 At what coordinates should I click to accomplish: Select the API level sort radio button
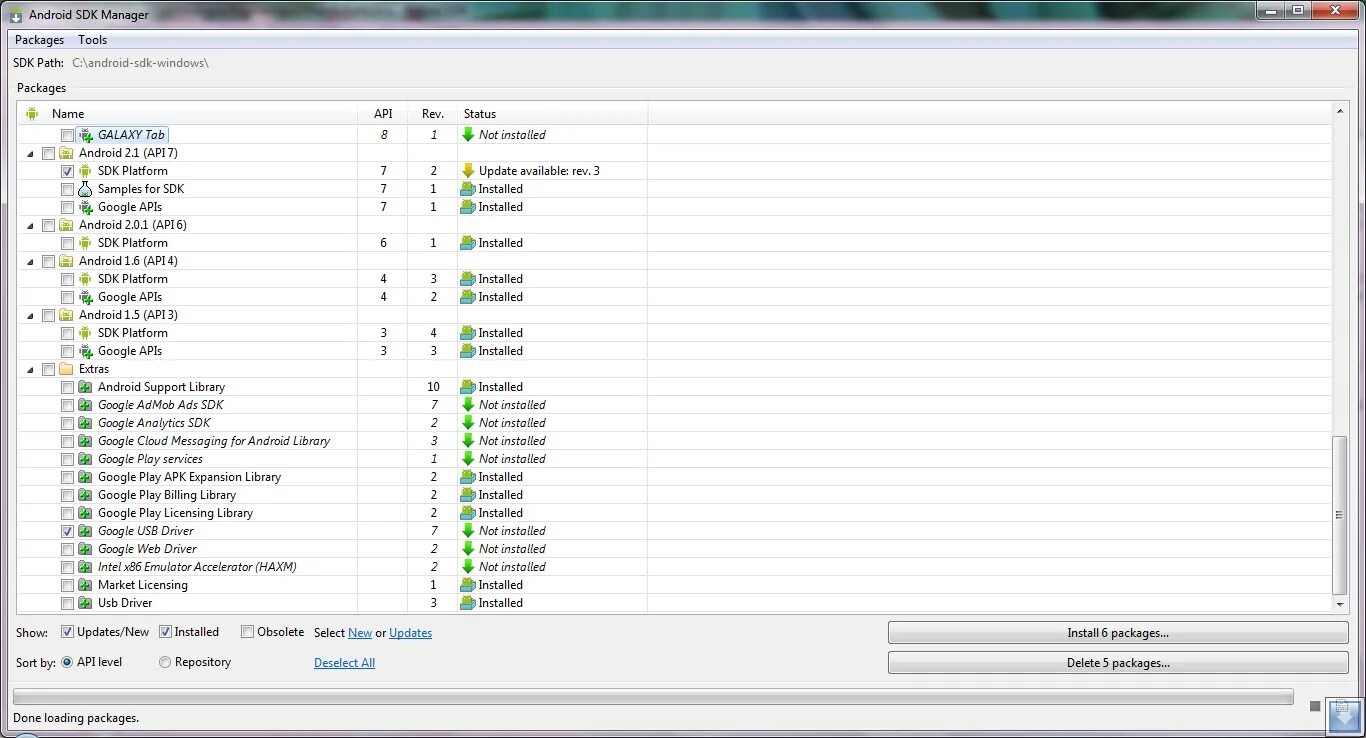coord(67,662)
